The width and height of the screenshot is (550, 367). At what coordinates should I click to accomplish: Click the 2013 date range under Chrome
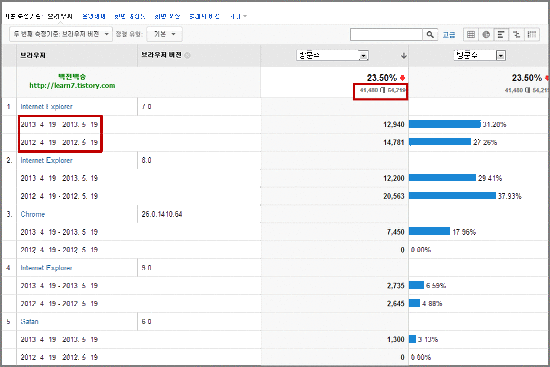(x=59, y=232)
